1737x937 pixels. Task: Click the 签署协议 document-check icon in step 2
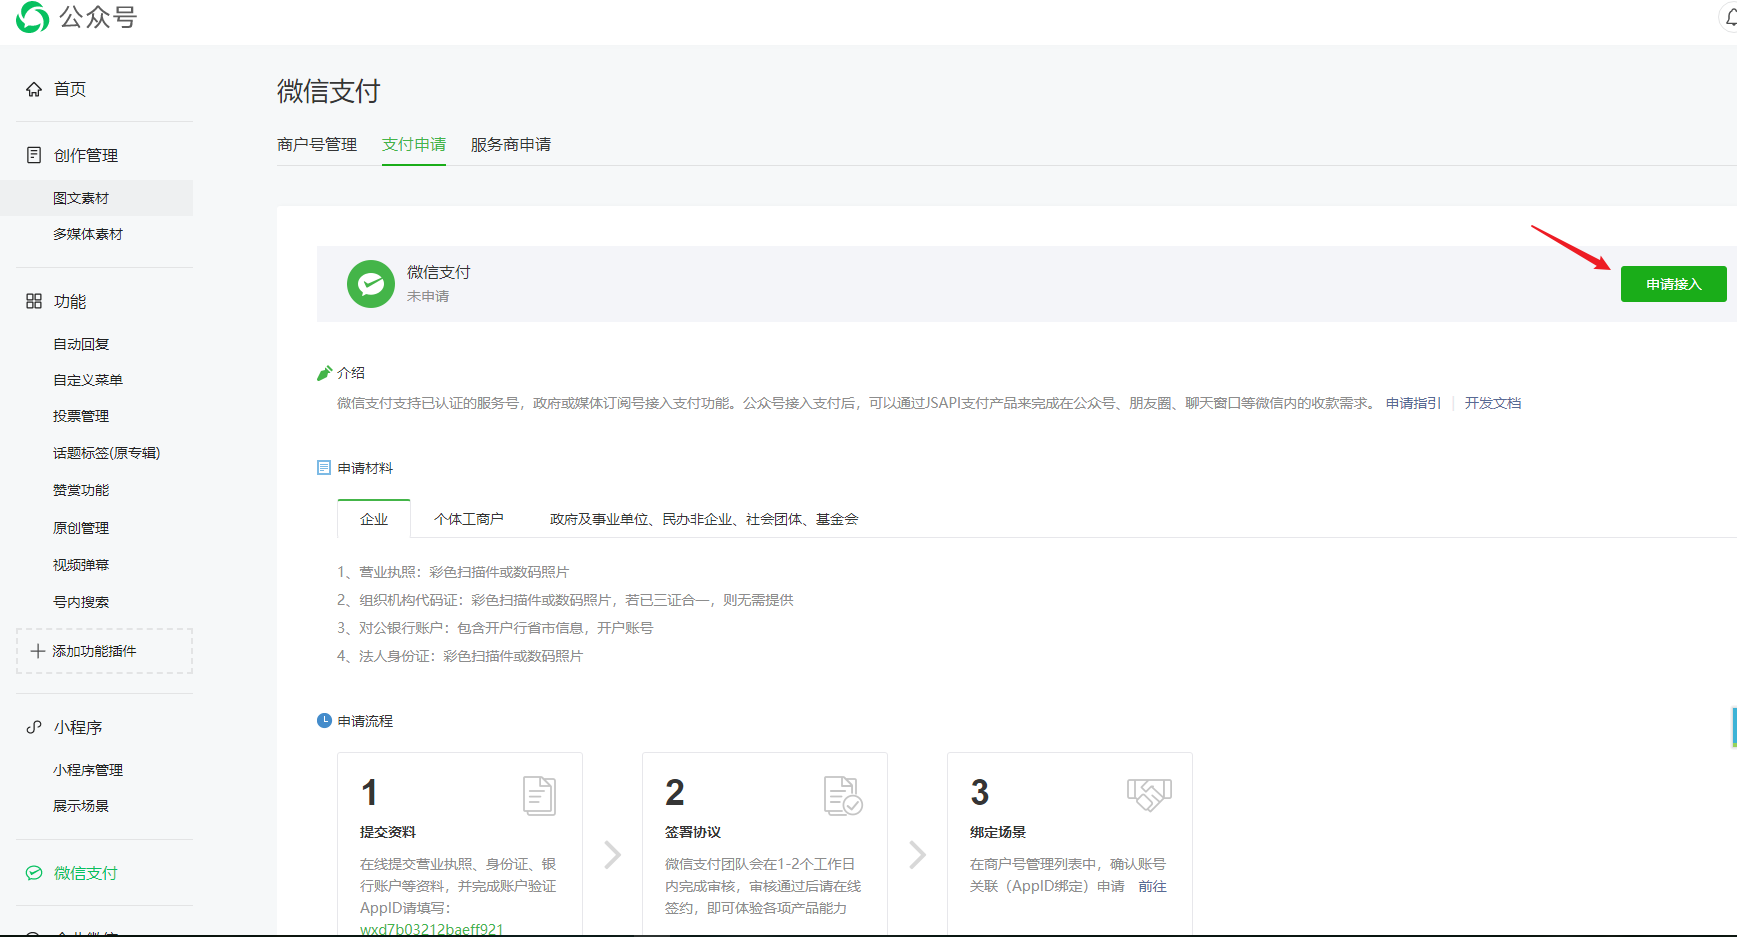pyautogui.click(x=843, y=796)
